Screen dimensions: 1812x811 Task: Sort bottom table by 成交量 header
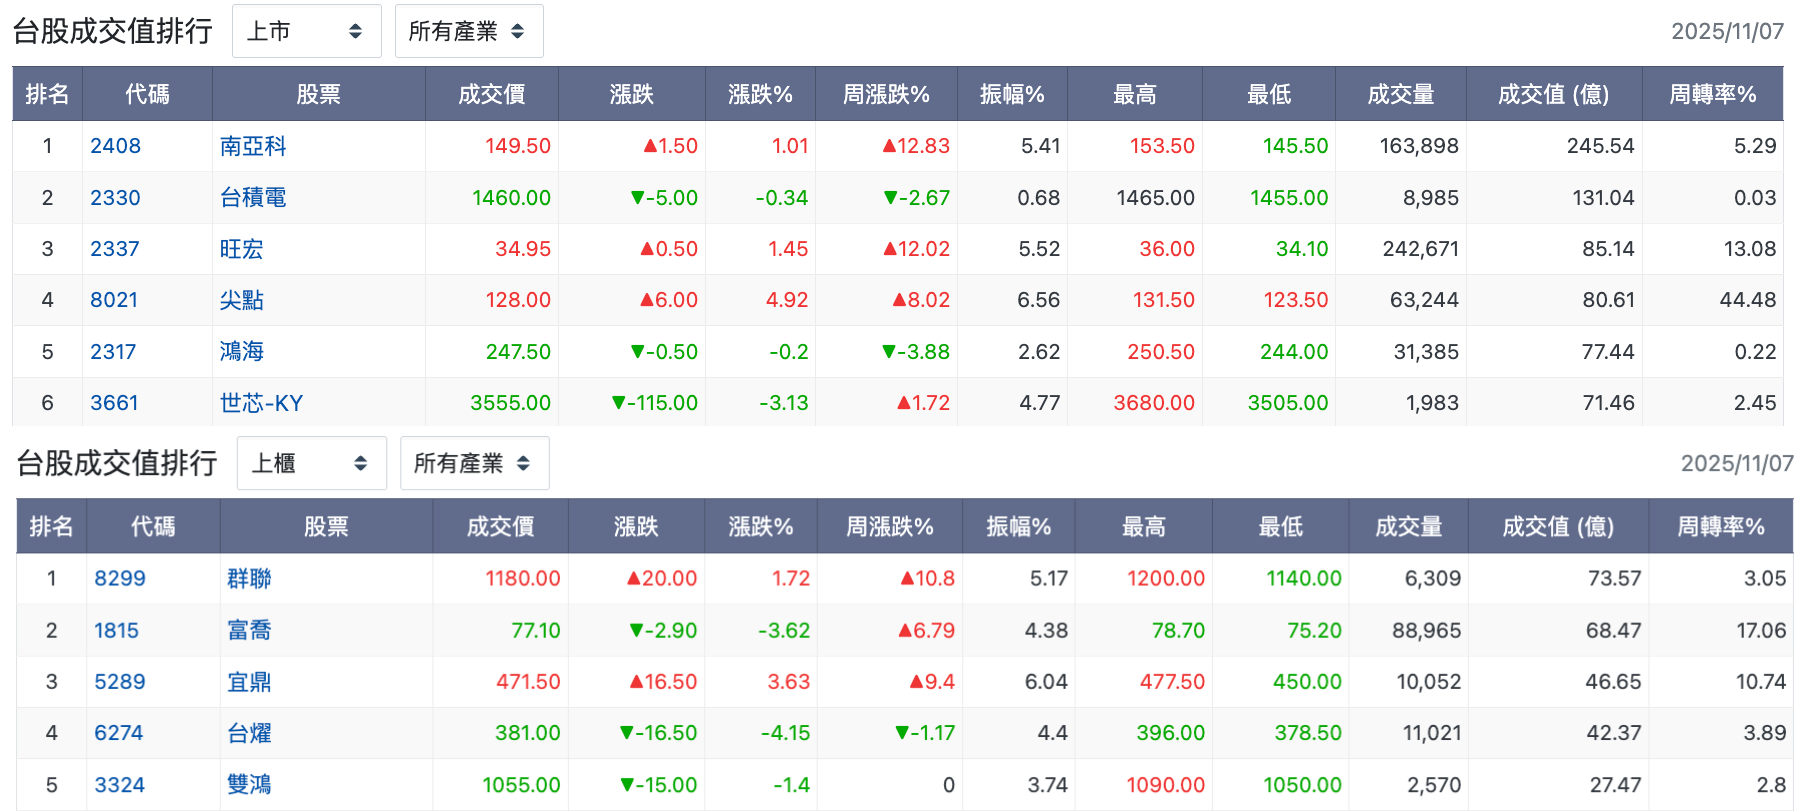1408,526
